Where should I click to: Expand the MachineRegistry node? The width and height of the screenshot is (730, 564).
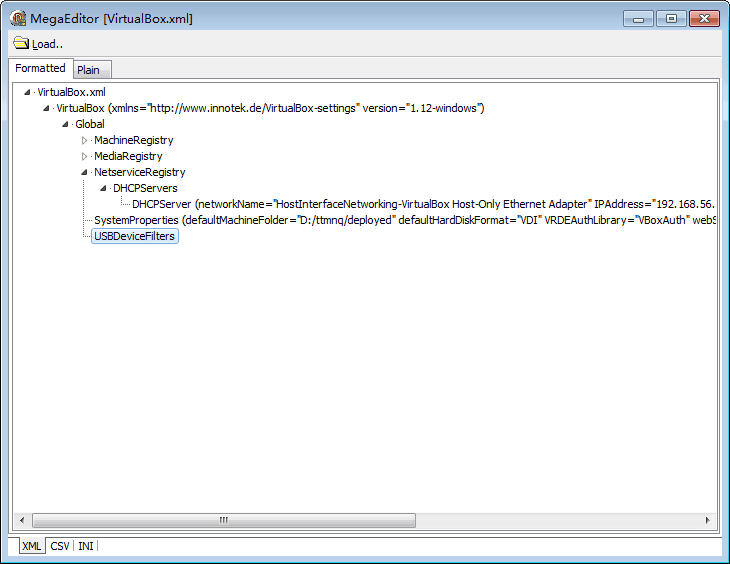84,140
